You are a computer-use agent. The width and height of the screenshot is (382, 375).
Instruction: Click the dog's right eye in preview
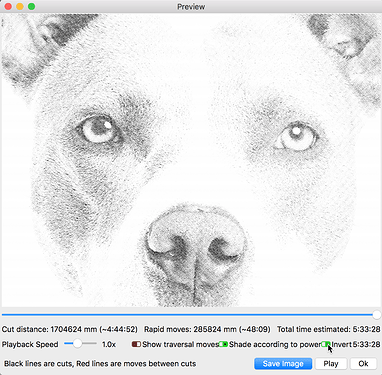point(296,136)
